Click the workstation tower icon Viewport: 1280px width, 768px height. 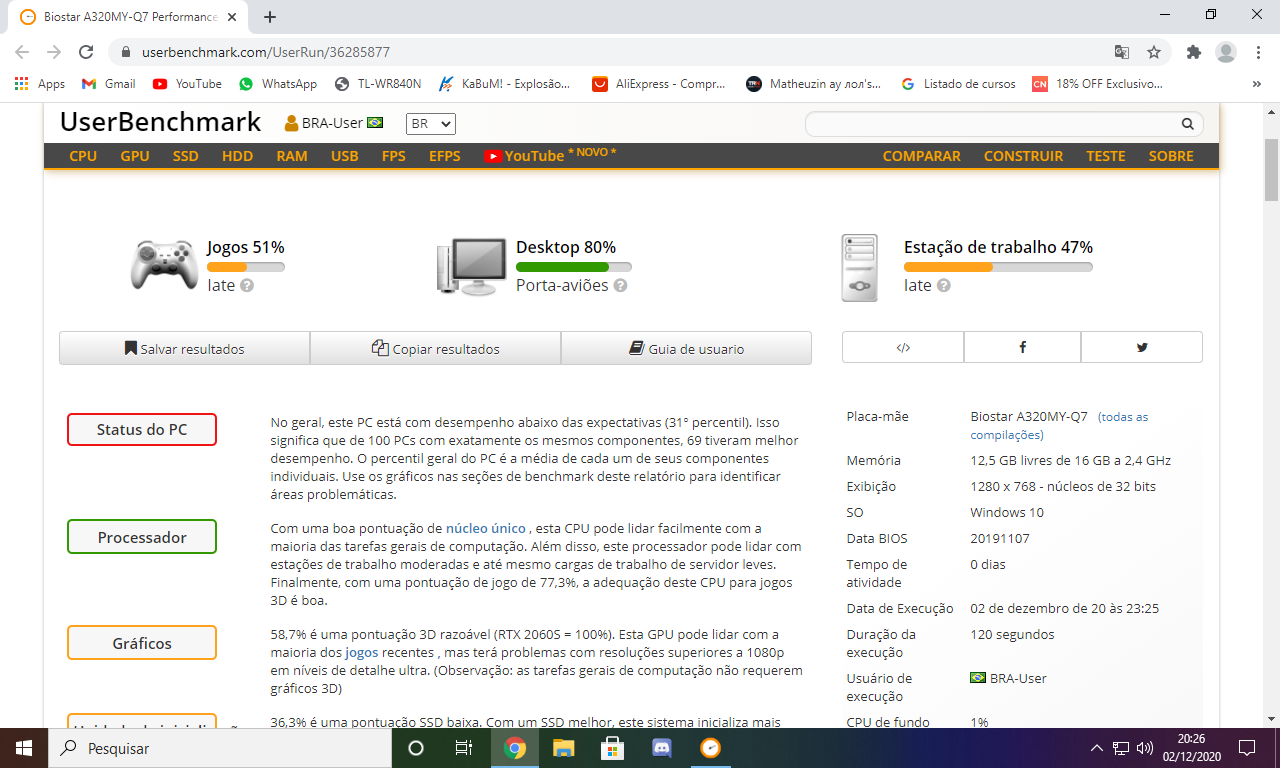(860, 267)
